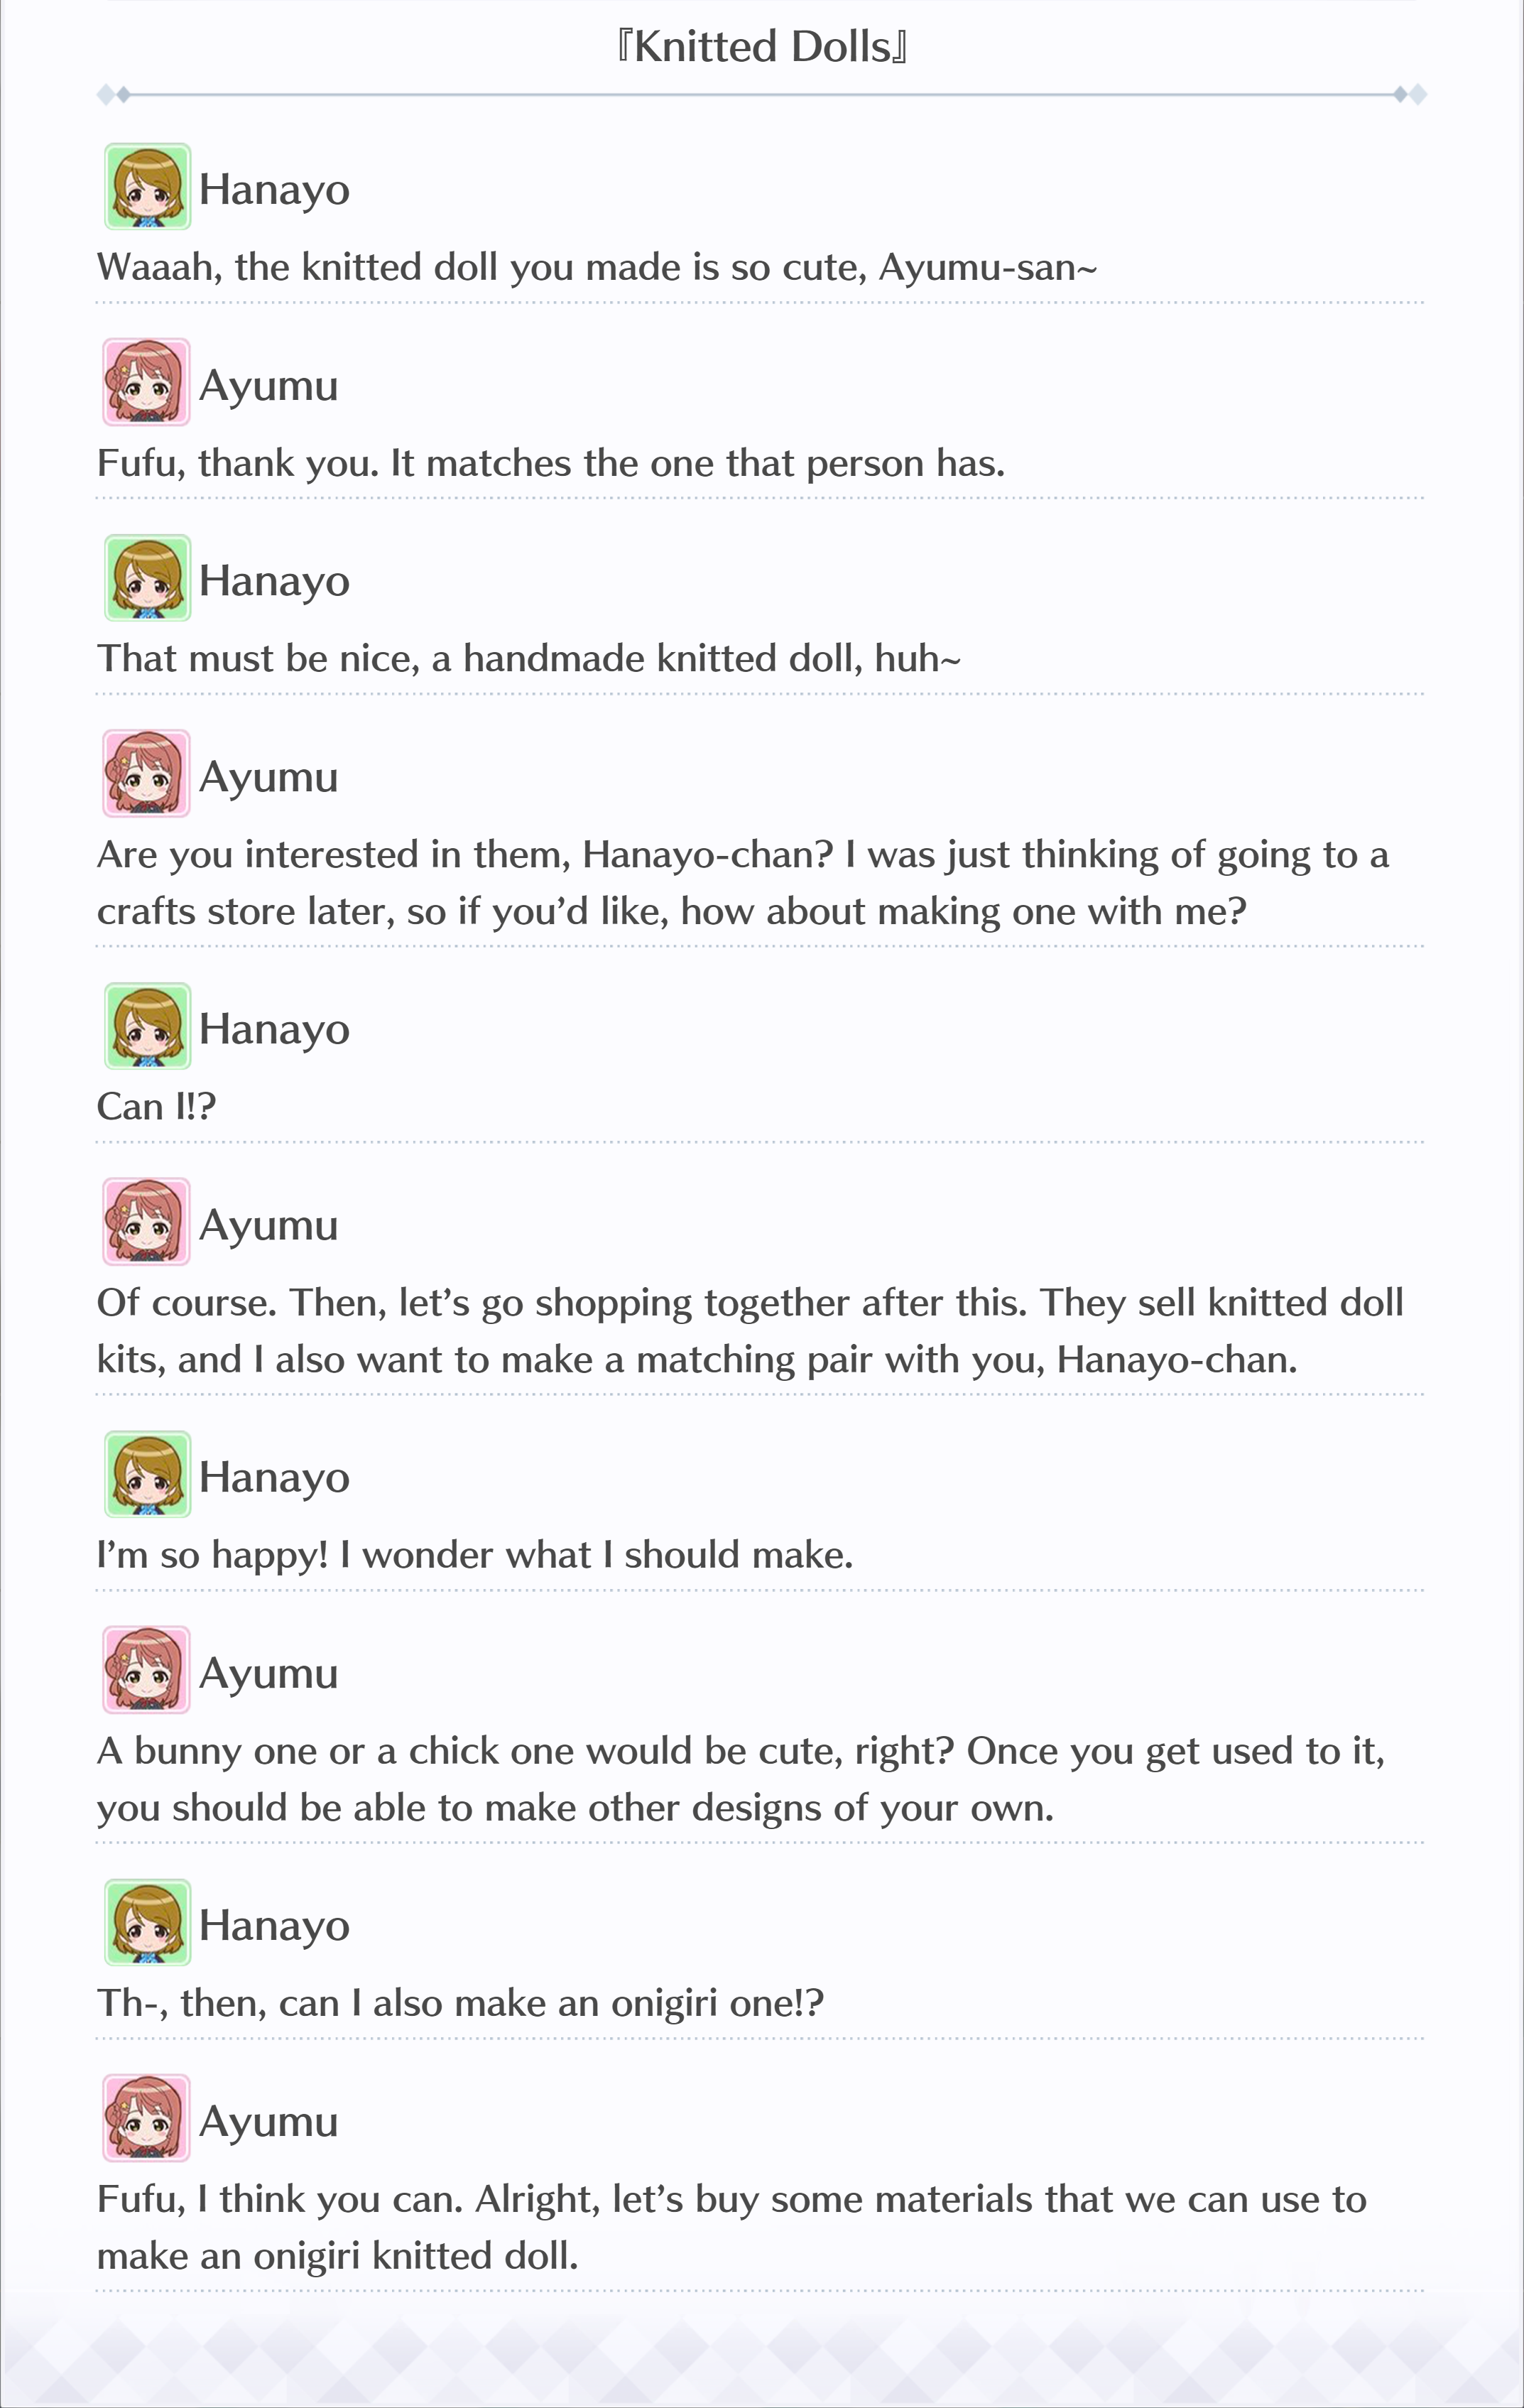Click Hanayo's avatar above "I'm so happy!" line
Image resolution: width=1524 pixels, height=2408 pixels.
click(x=147, y=1474)
